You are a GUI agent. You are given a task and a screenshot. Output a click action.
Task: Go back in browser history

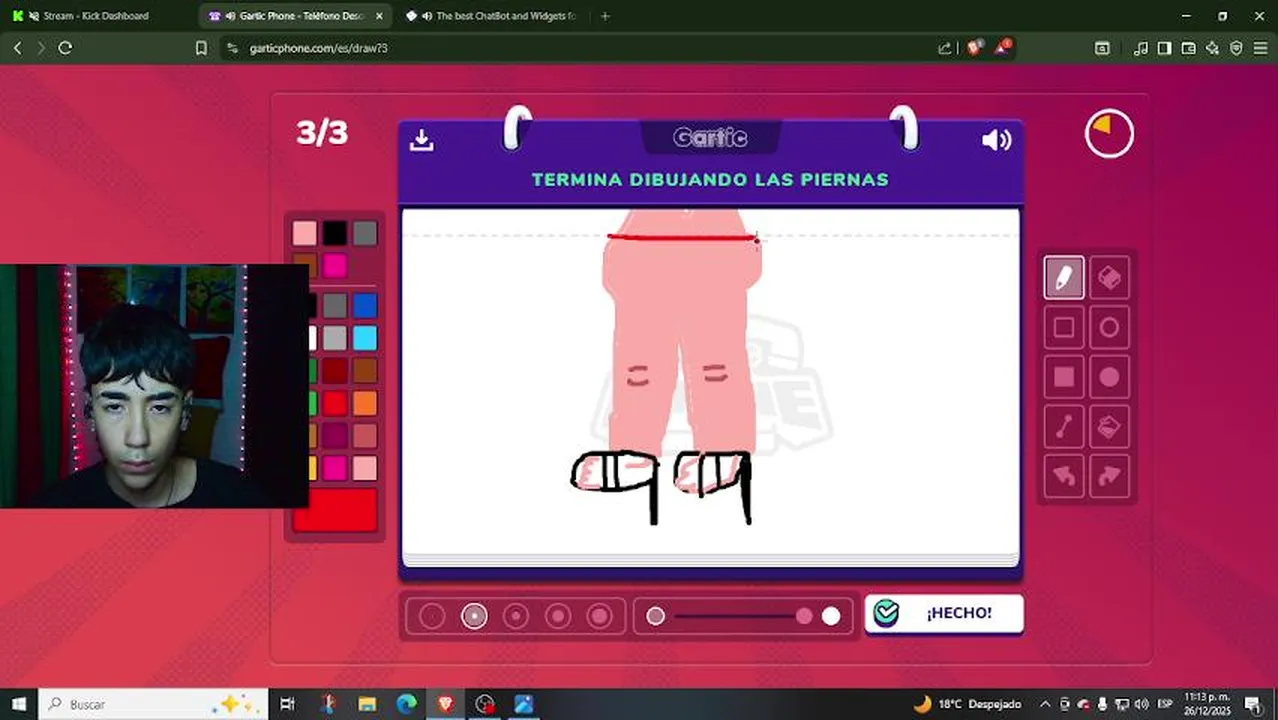(x=17, y=48)
